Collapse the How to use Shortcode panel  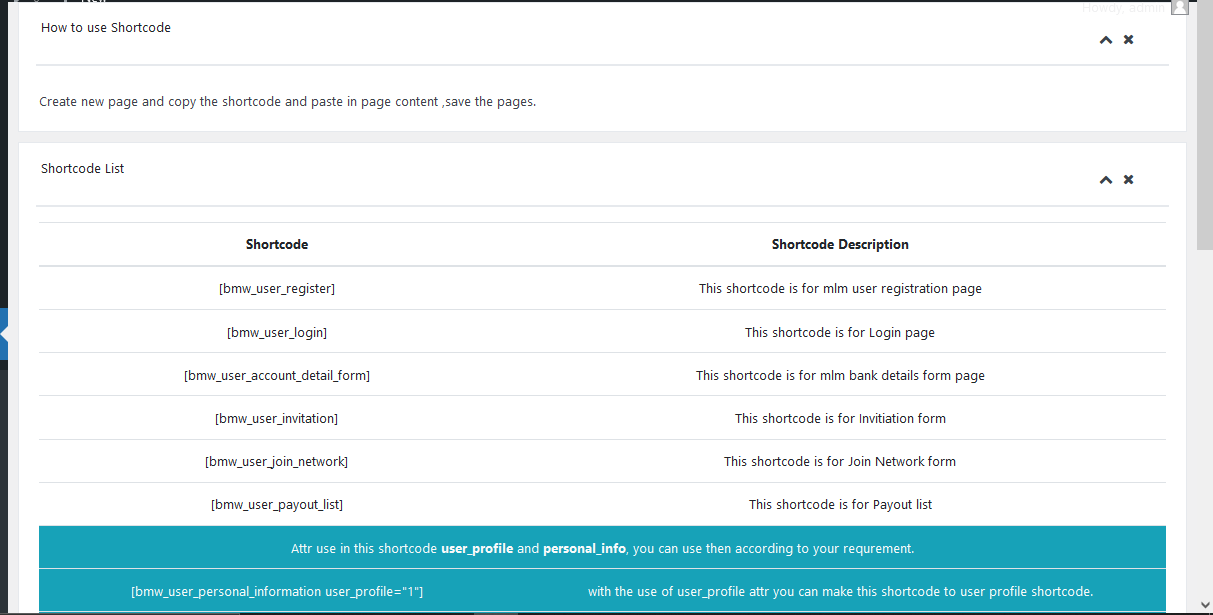[x=1105, y=40]
